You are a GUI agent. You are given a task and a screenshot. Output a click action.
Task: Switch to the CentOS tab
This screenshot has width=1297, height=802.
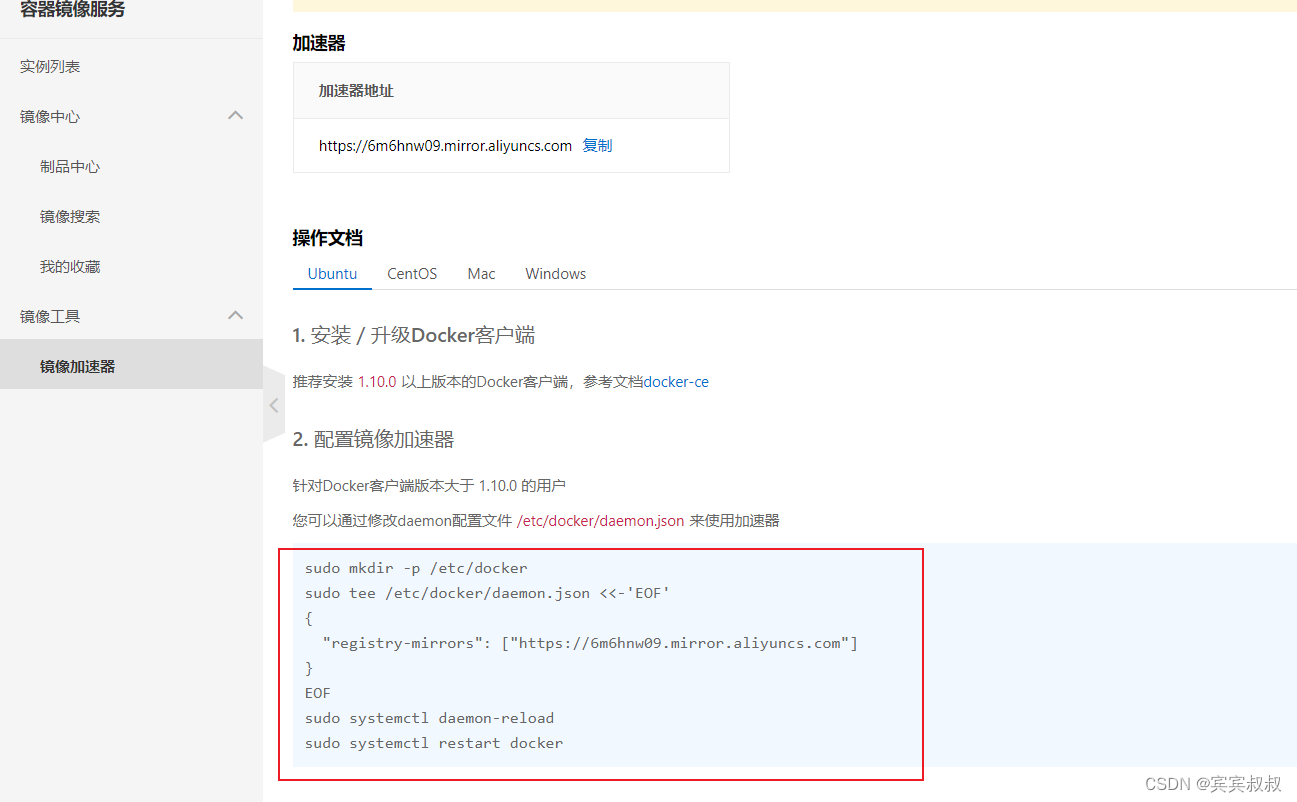click(412, 273)
